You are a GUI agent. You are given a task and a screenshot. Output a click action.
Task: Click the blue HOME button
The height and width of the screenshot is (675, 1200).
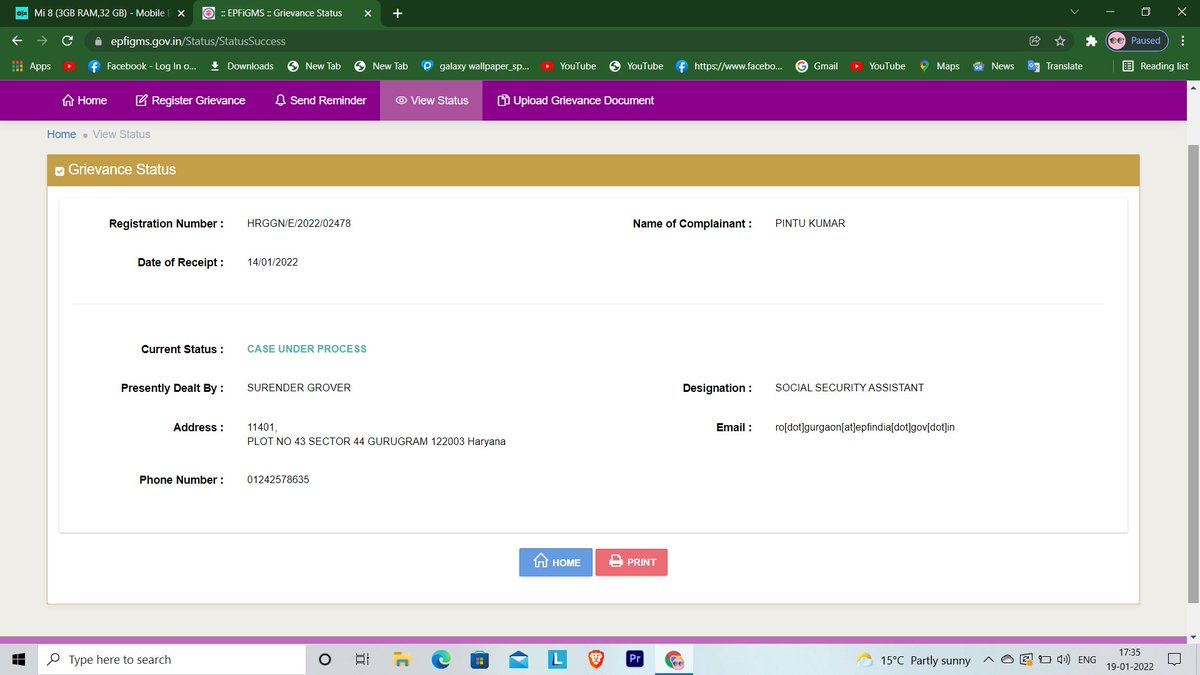pyautogui.click(x=556, y=562)
